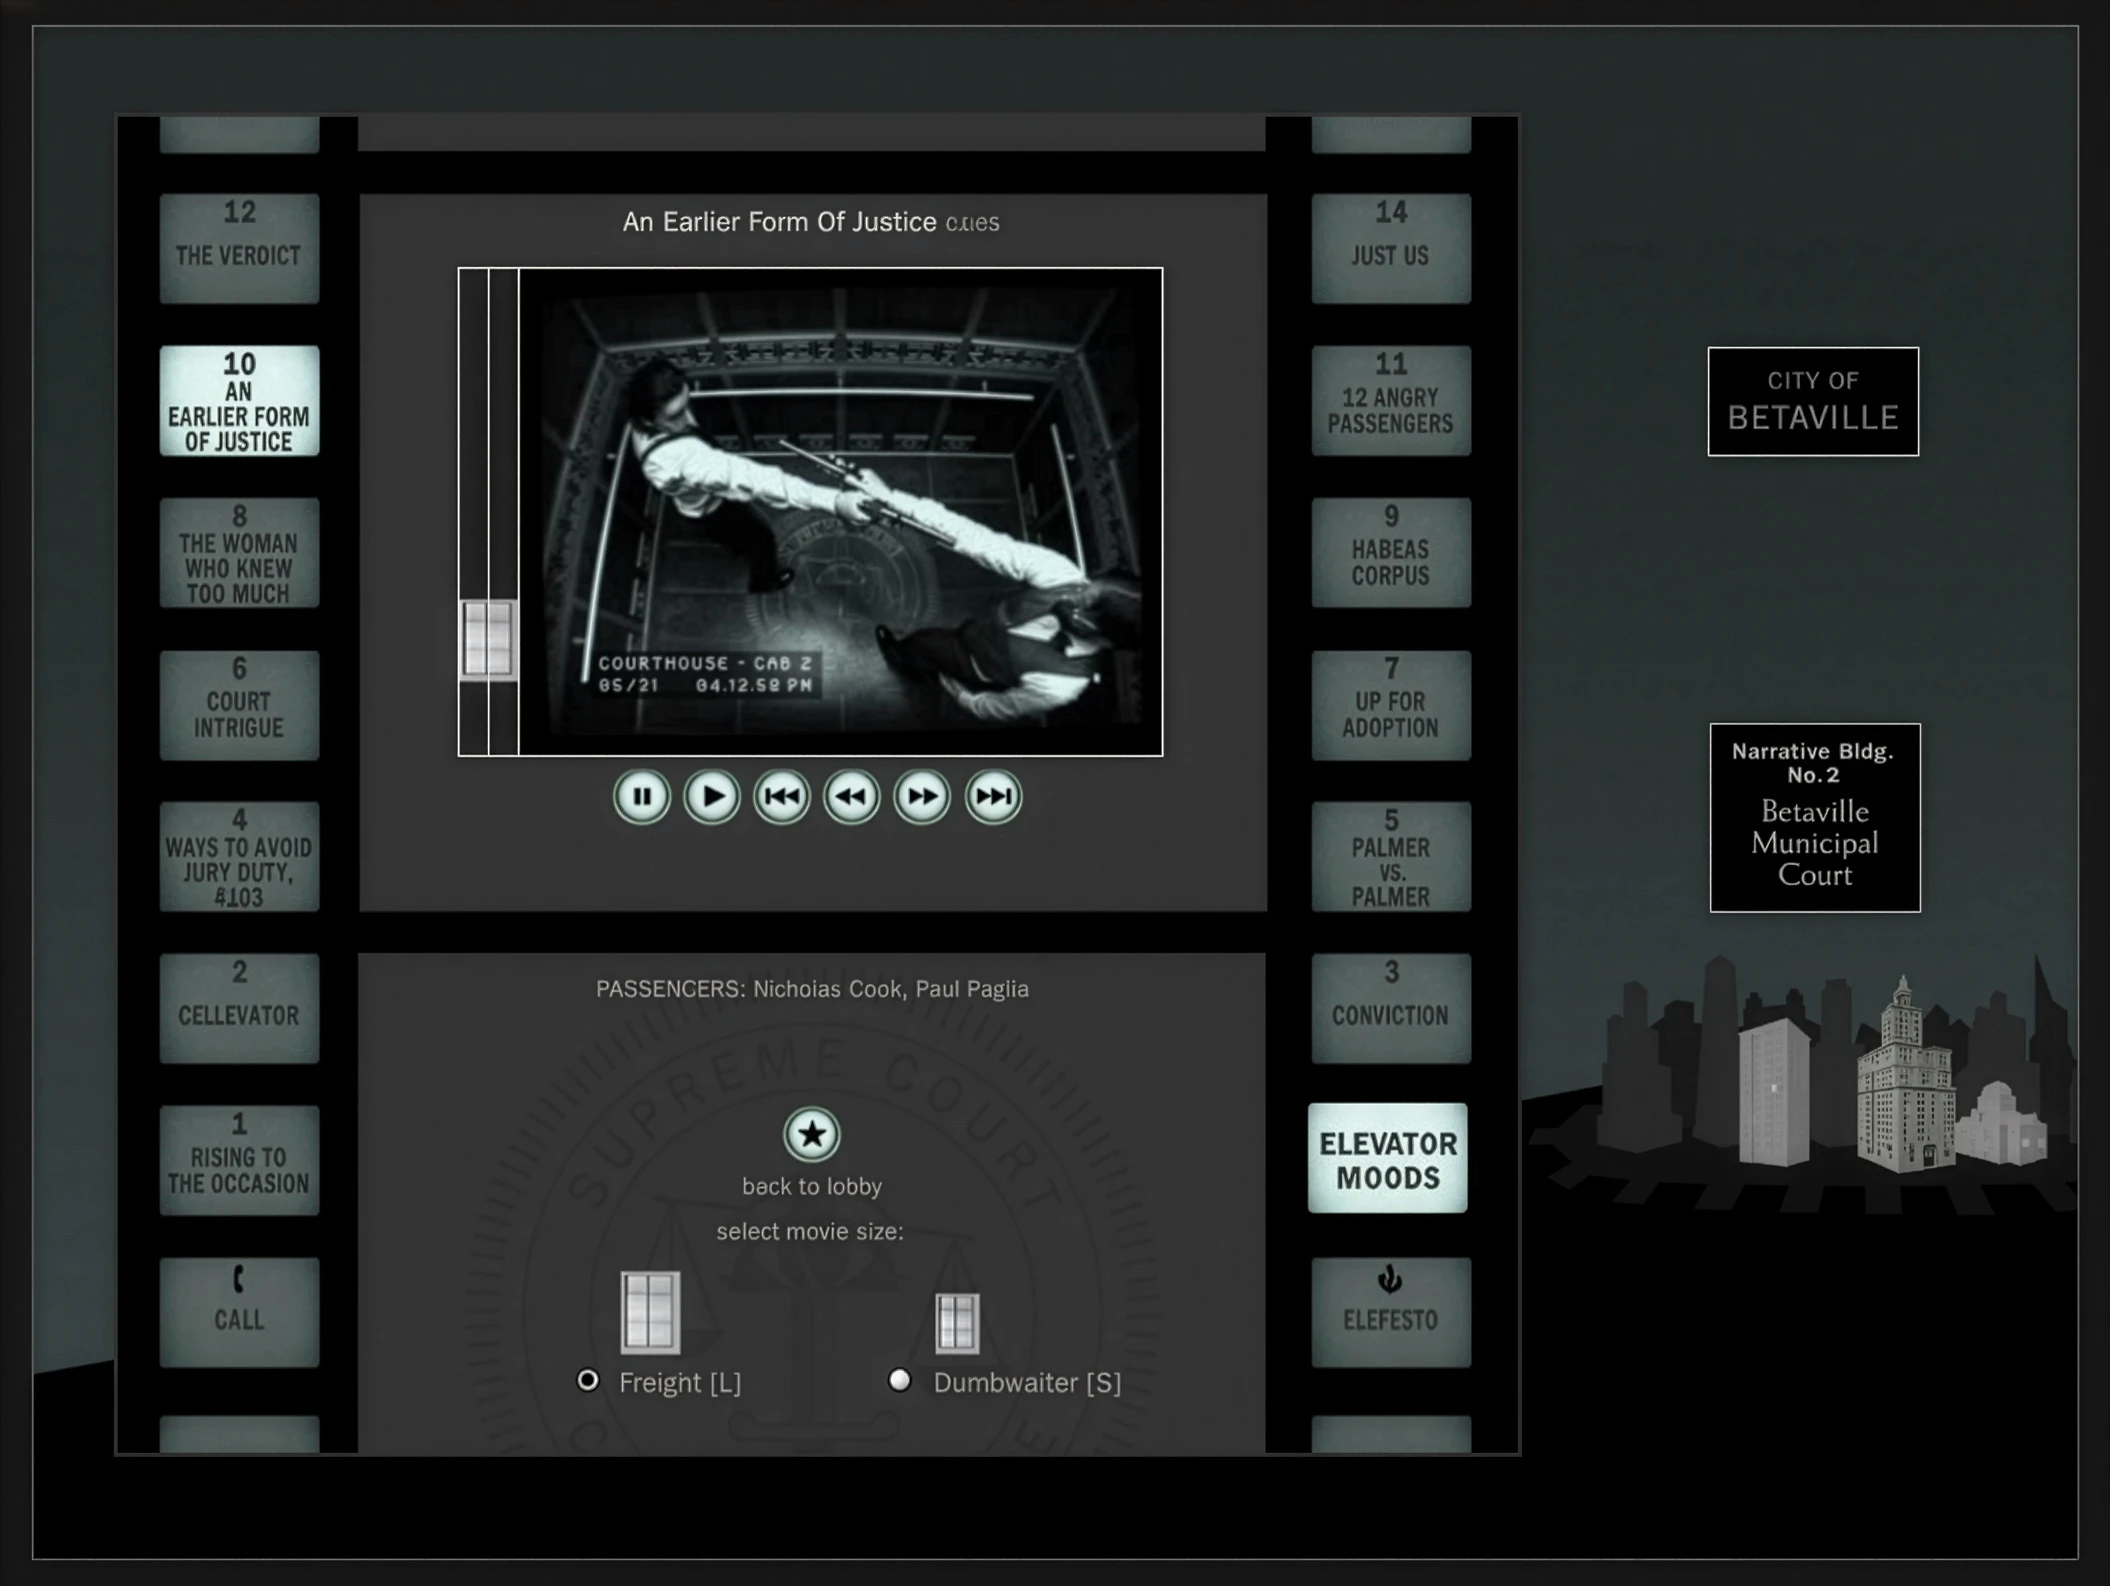Pause the movie playback
This screenshot has height=1586, width=2110.
click(641, 797)
